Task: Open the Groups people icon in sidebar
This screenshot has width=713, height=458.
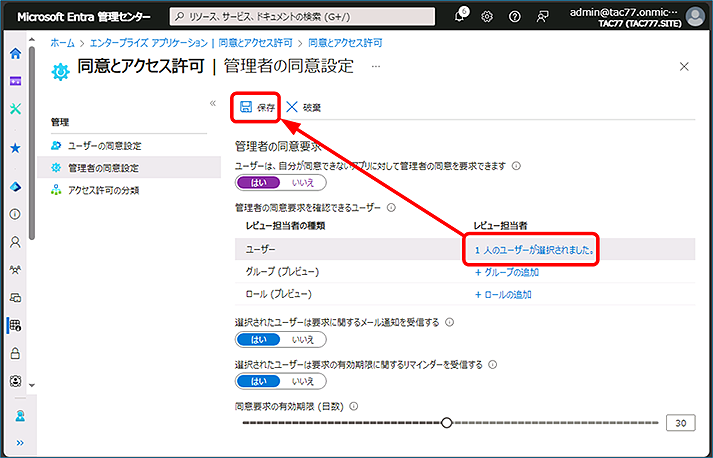Action: (15, 270)
